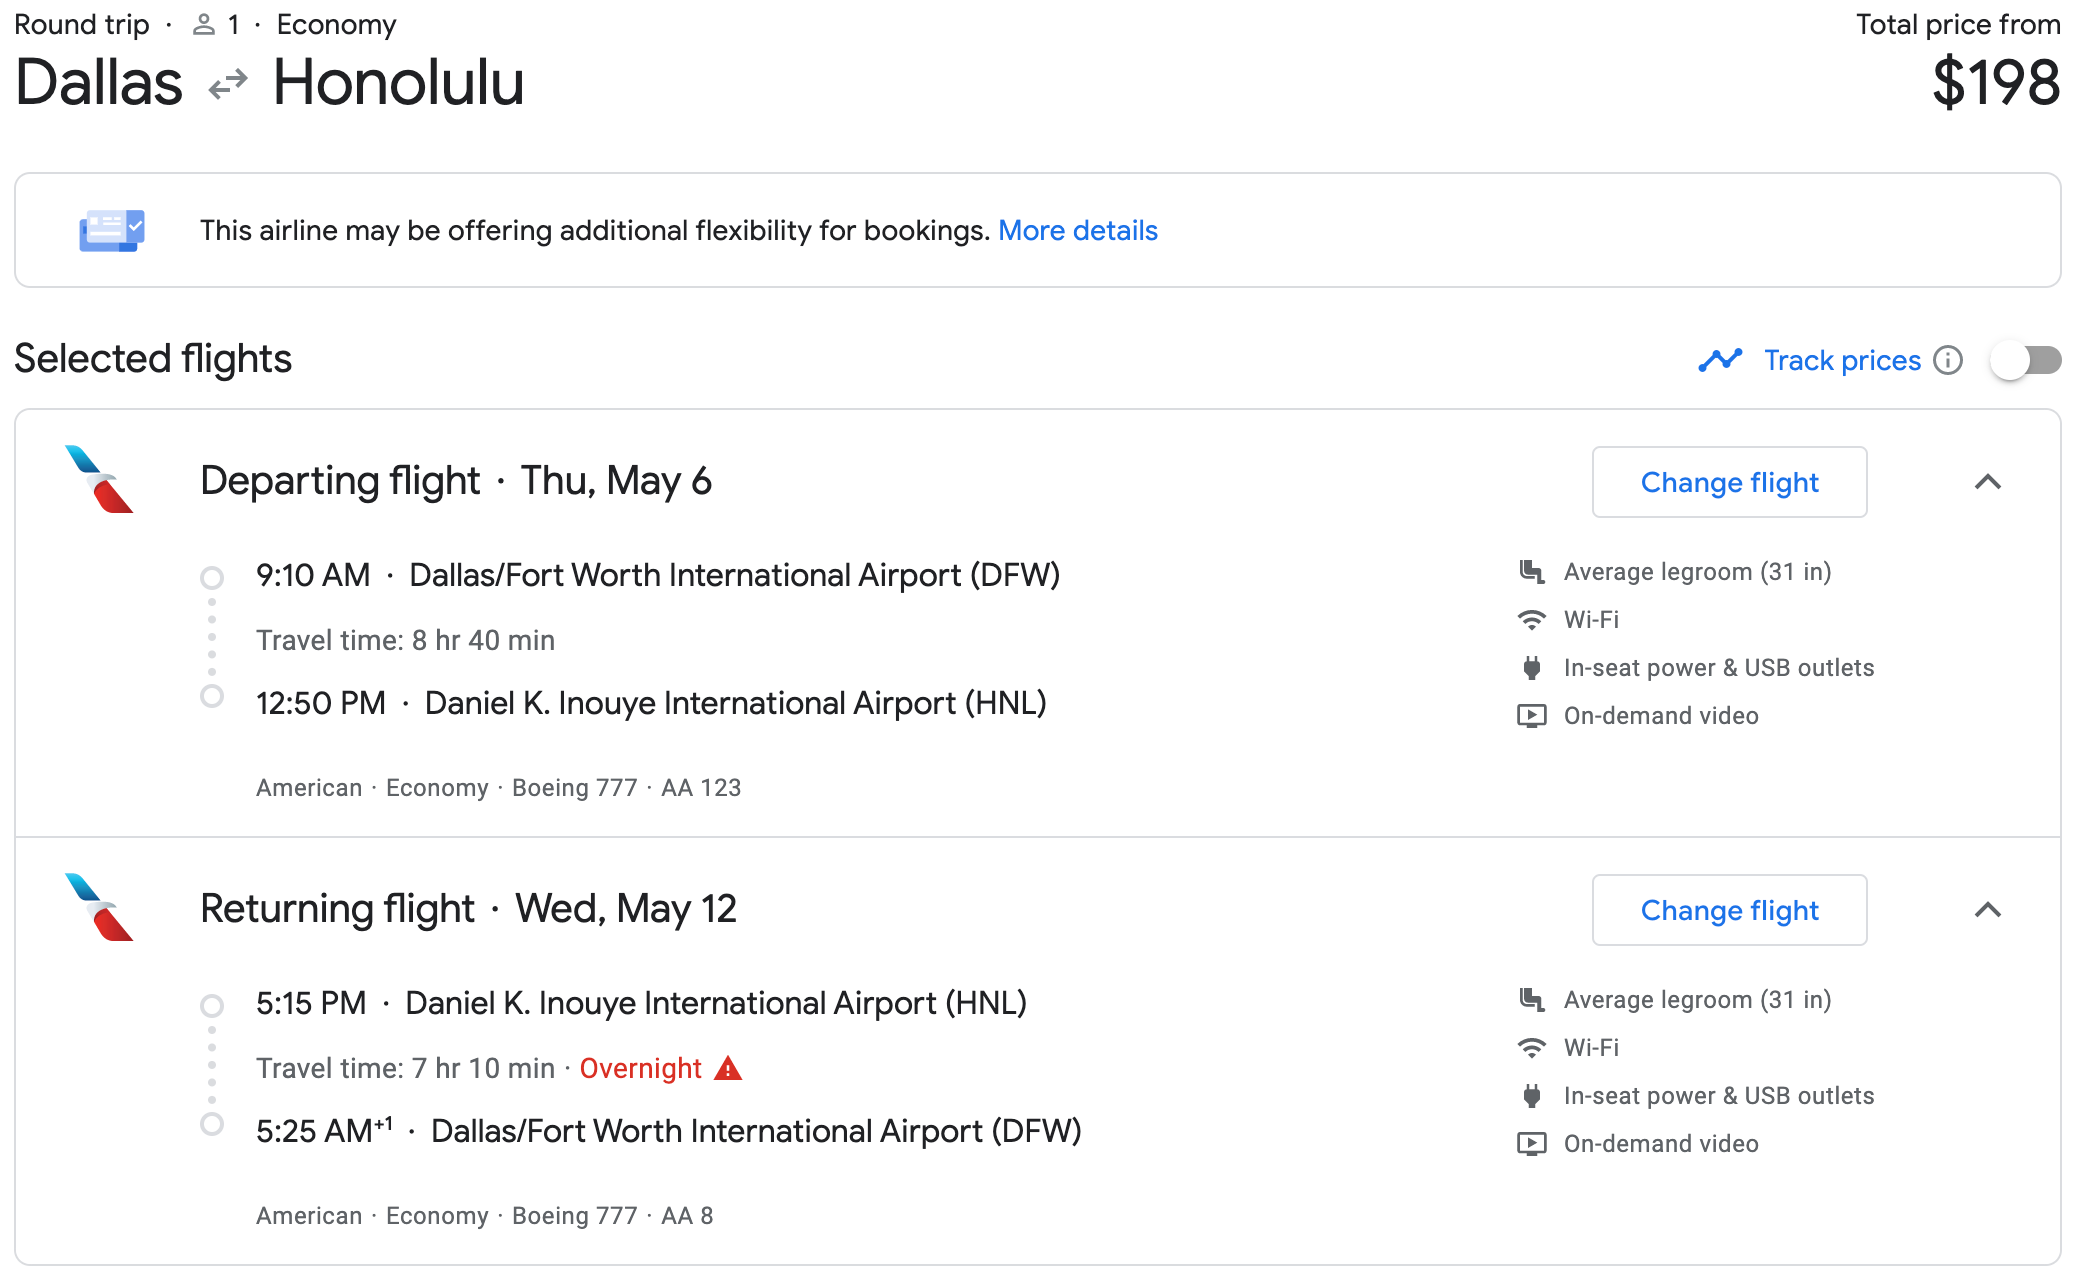Image resolution: width=2076 pixels, height=1278 pixels.
Task: Click the price tracking graph icon
Action: 1720,360
